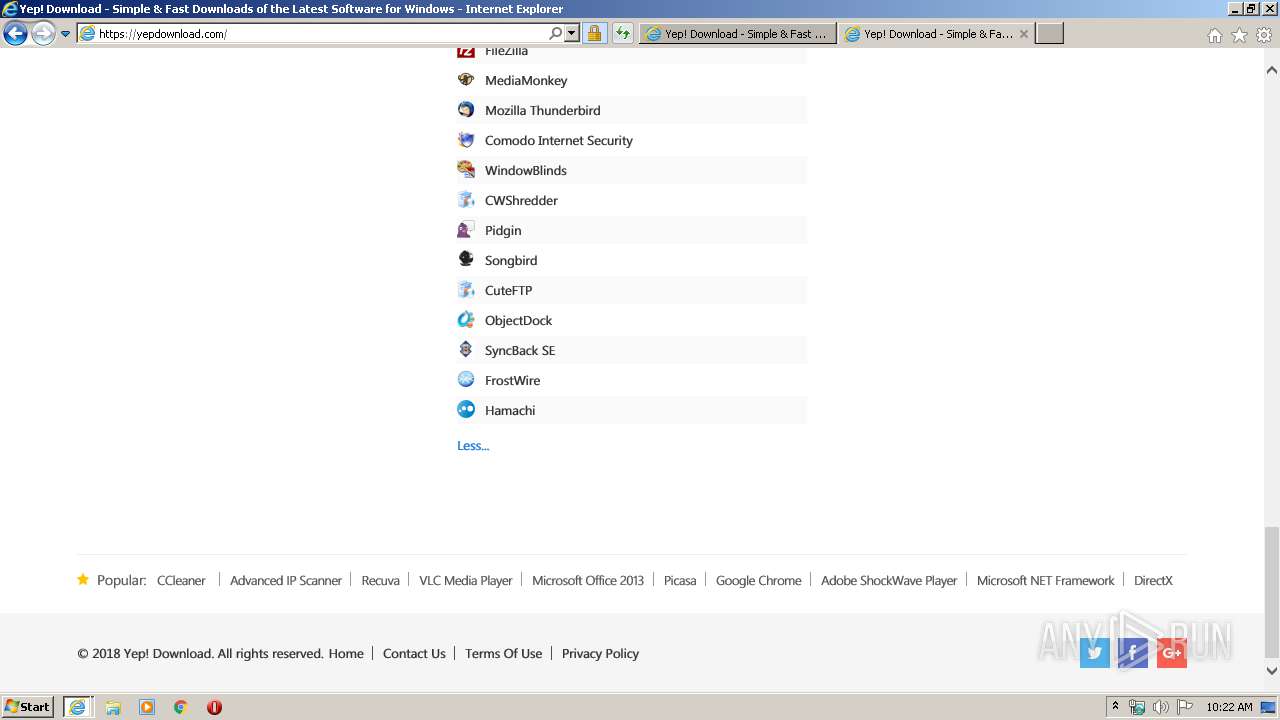Open a new blank tab

click(1049, 33)
